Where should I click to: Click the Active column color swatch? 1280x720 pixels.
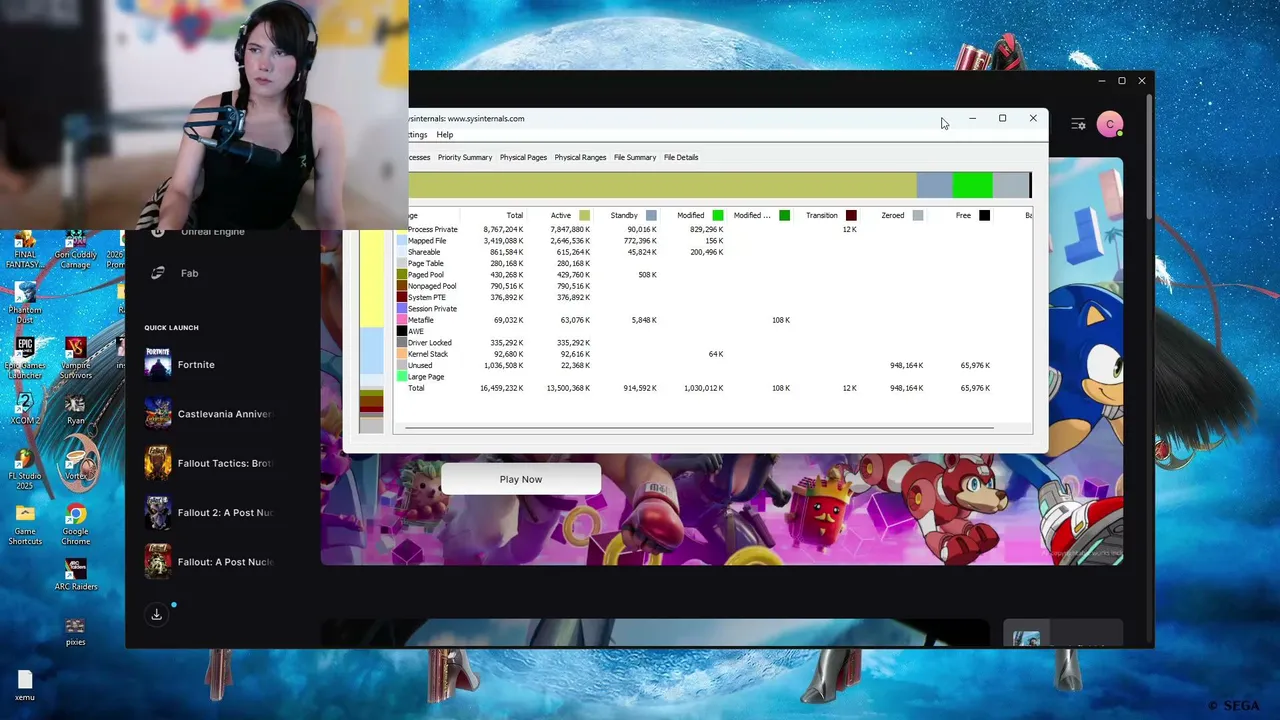(585, 215)
